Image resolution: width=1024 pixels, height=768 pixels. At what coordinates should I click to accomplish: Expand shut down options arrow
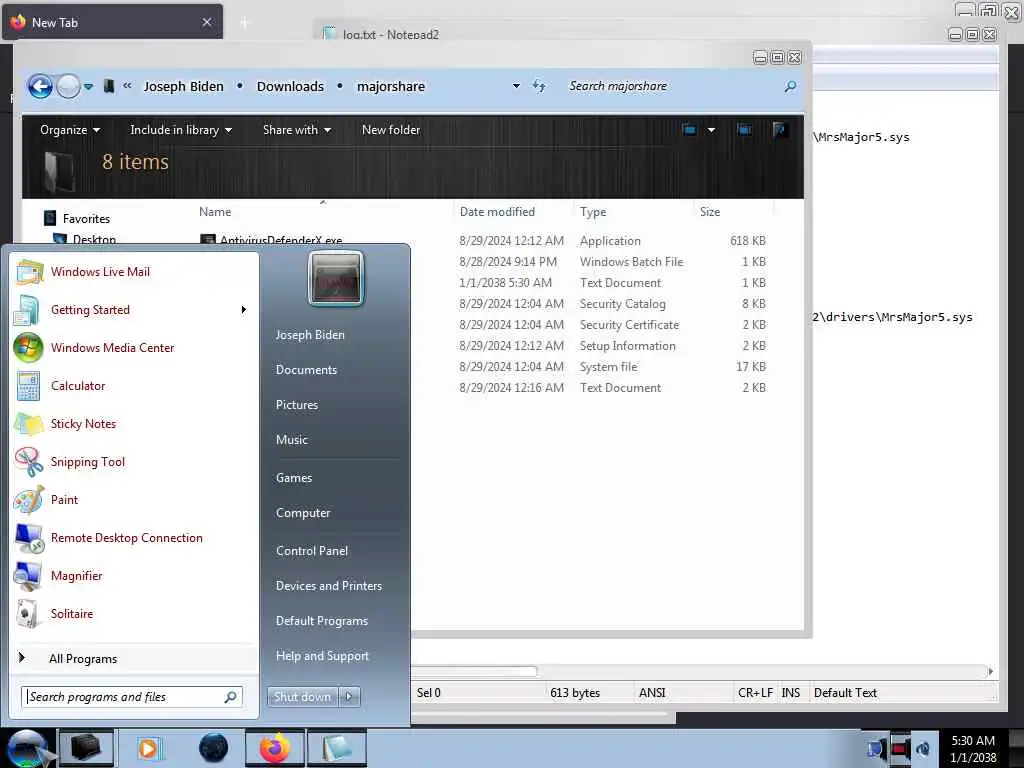(349, 697)
